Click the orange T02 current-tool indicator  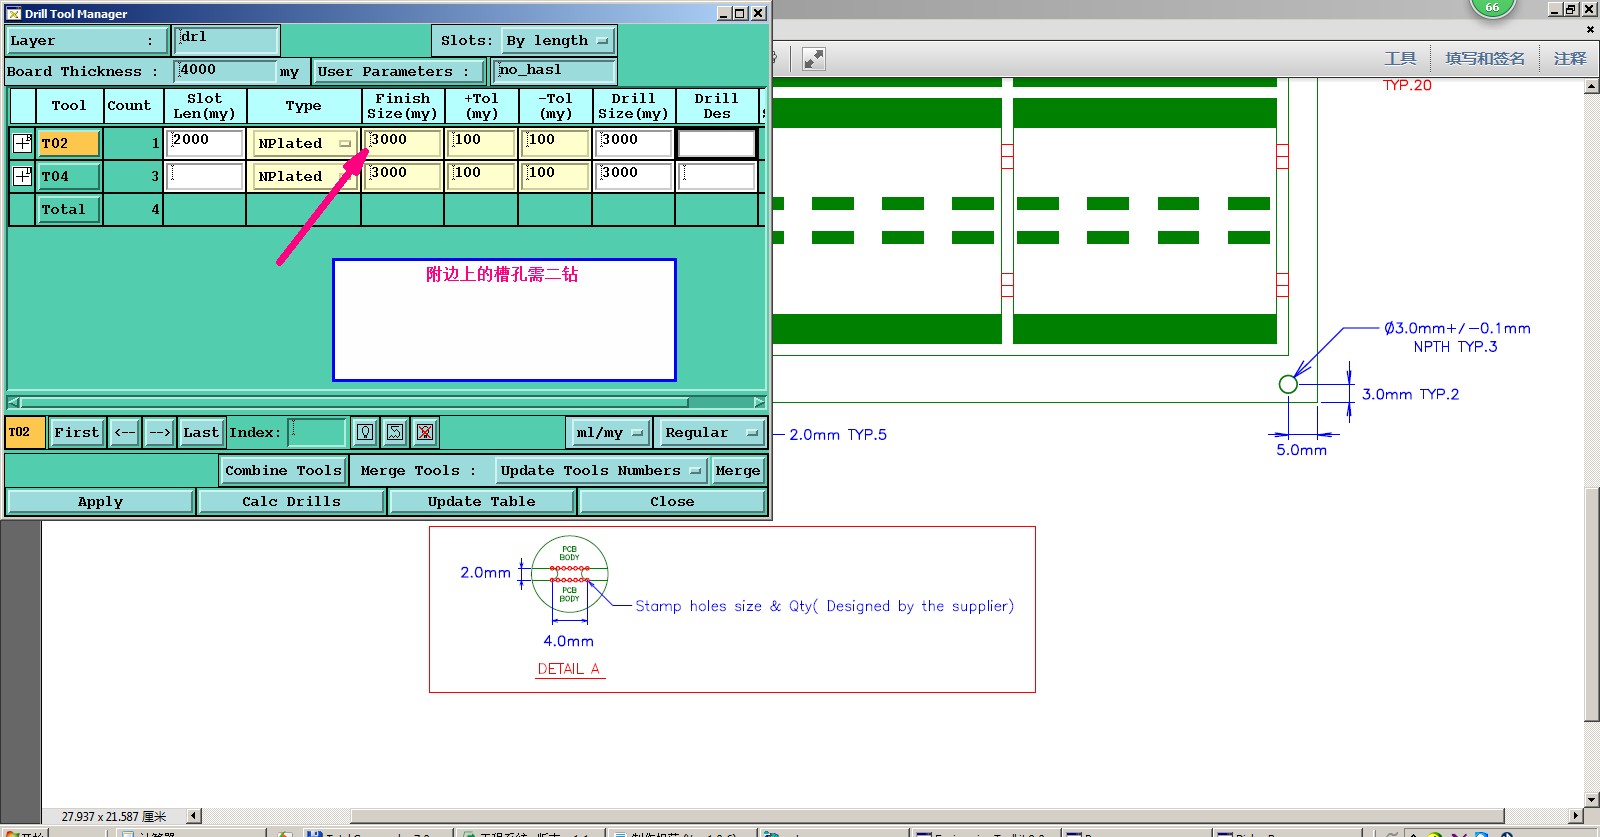click(25, 432)
